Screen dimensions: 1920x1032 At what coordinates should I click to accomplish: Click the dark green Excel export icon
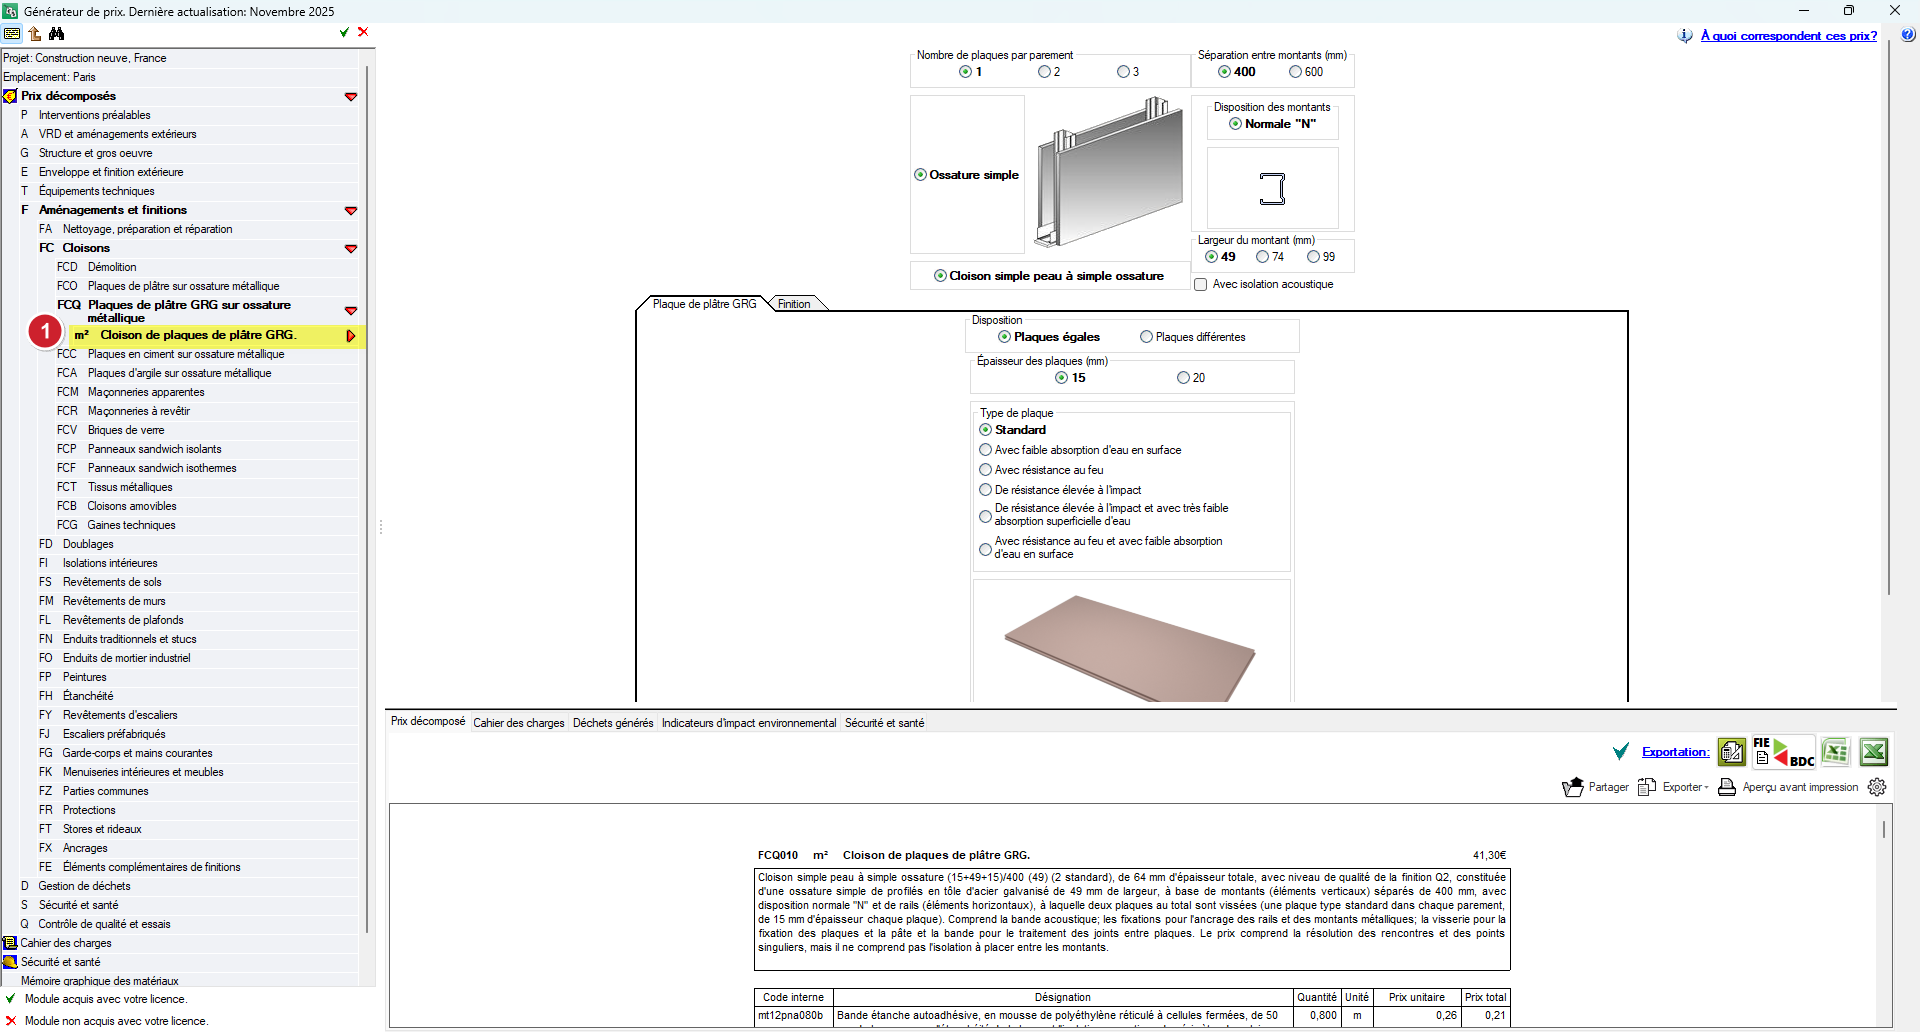[x=1873, y=751]
